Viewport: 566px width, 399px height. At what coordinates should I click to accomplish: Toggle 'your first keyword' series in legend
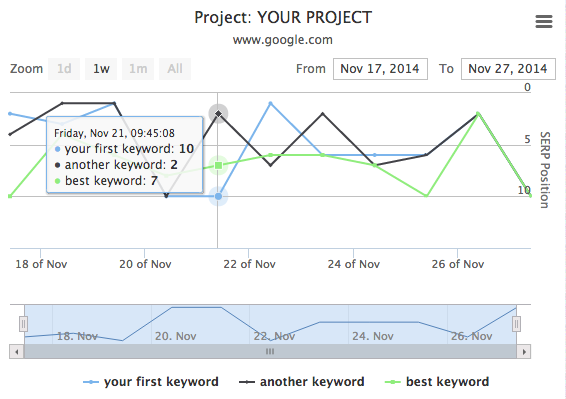[x=151, y=382]
